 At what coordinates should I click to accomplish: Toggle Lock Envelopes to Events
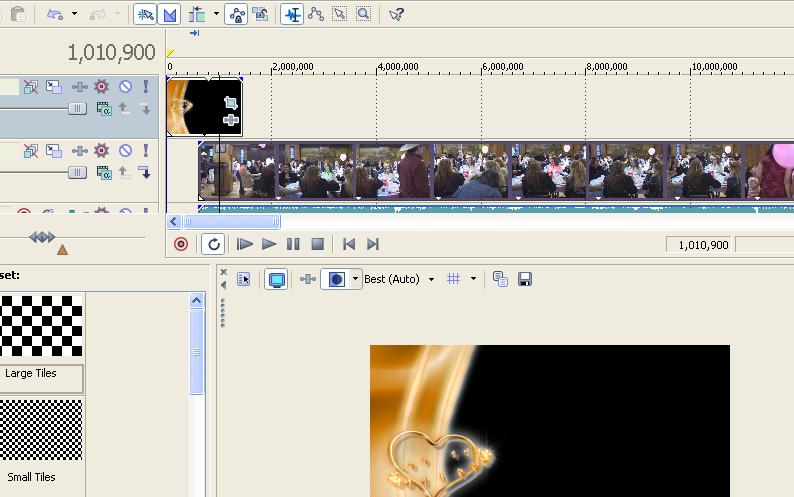tap(236, 14)
